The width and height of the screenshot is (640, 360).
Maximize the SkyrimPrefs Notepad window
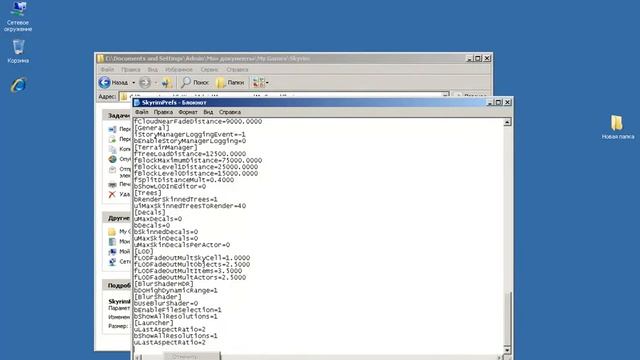[x=498, y=102]
